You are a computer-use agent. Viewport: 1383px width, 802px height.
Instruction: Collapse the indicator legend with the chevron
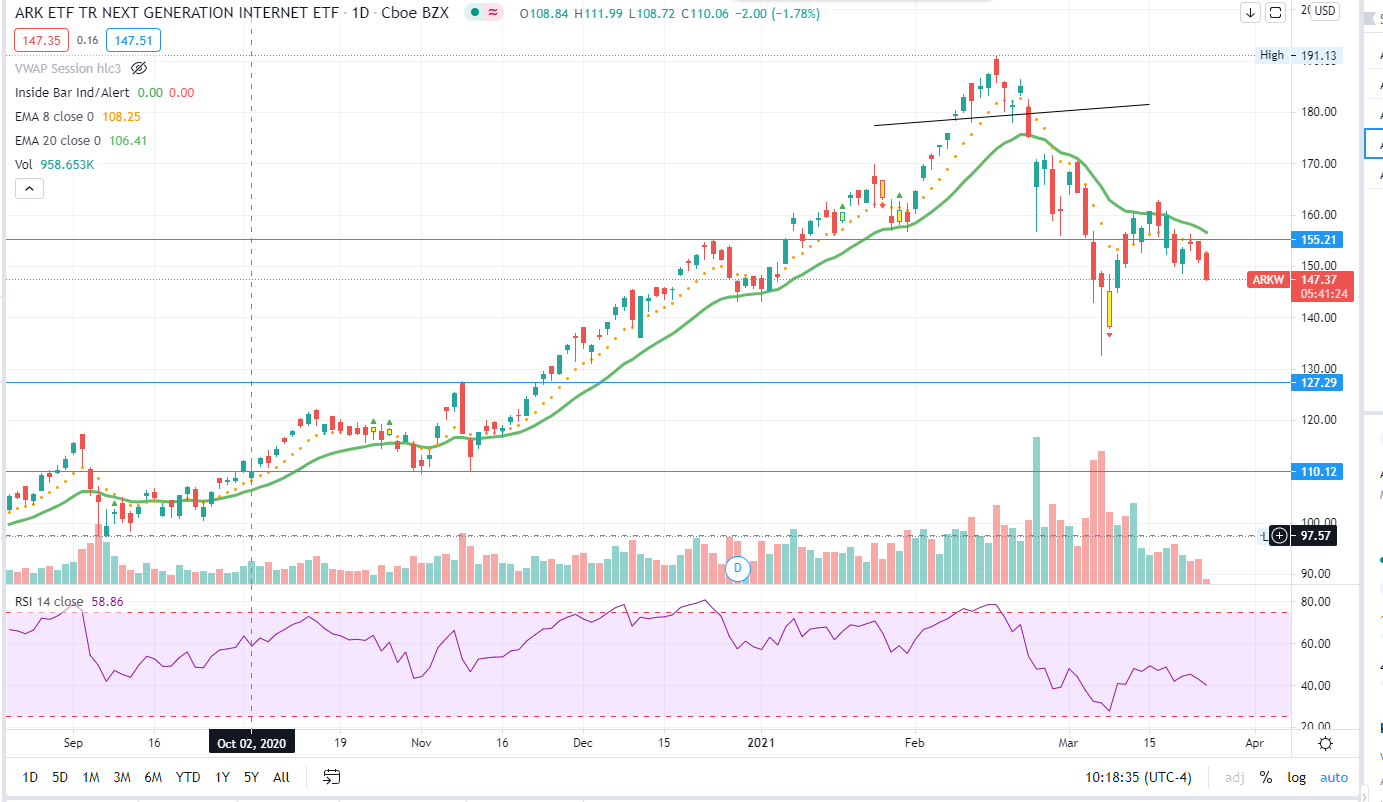tap(28, 188)
